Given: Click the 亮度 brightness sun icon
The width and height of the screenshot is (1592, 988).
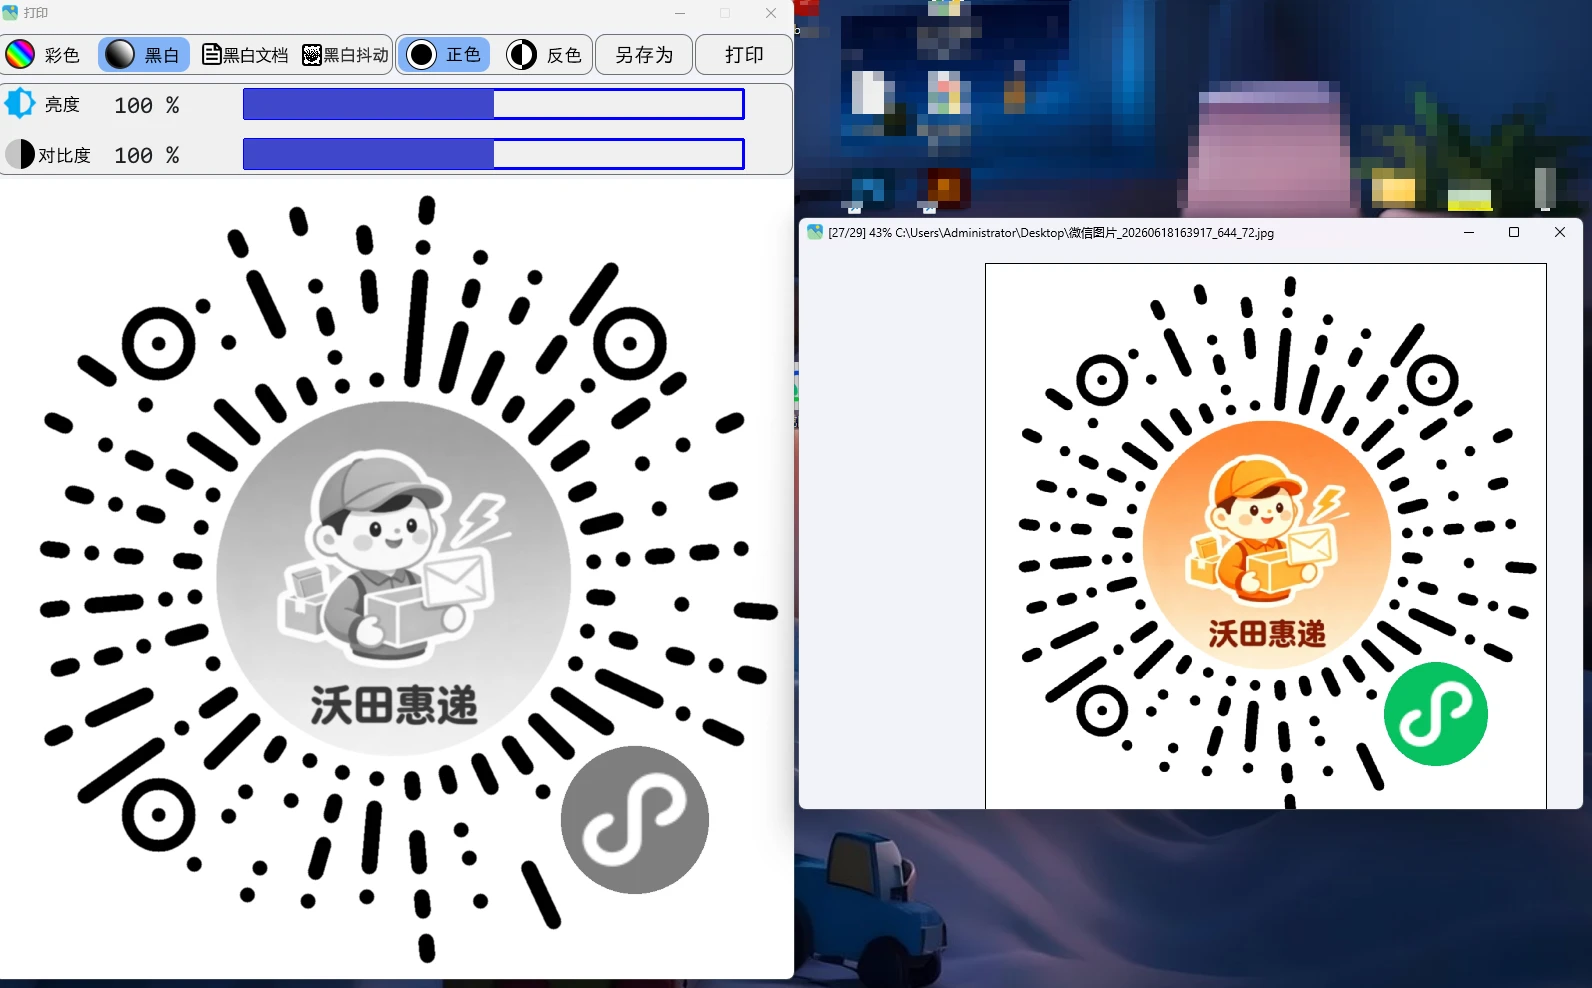Looking at the screenshot, I should pyautogui.click(x=19, y=104).
